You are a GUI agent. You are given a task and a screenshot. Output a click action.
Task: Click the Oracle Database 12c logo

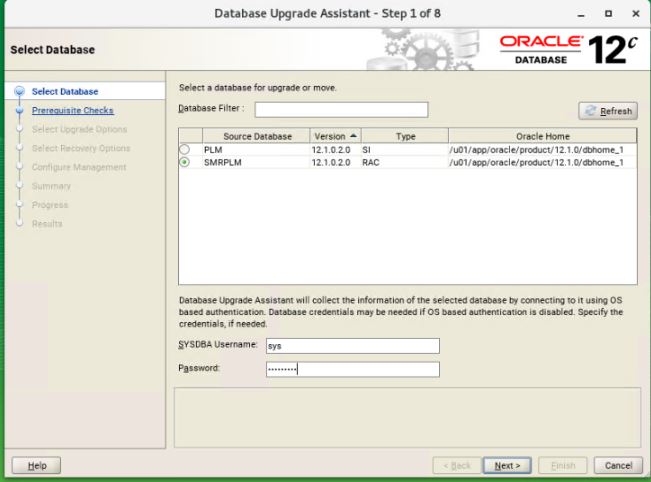point(568,49)
